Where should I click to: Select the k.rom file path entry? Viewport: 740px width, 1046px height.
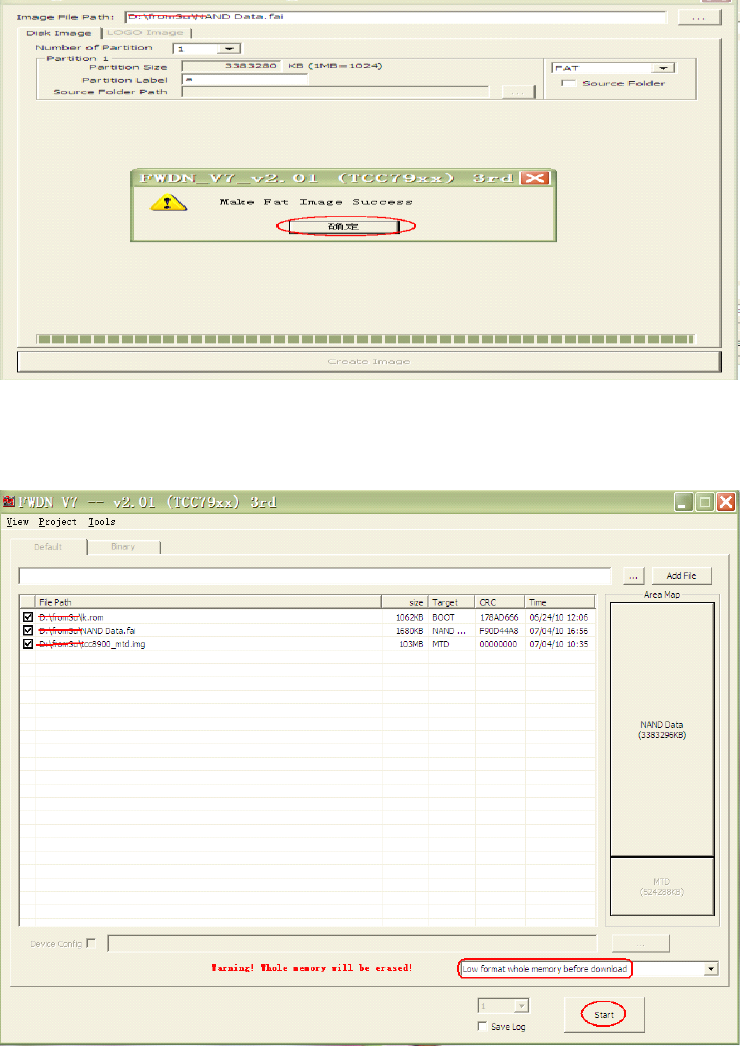pyautogui.click(x=71, y=618)
